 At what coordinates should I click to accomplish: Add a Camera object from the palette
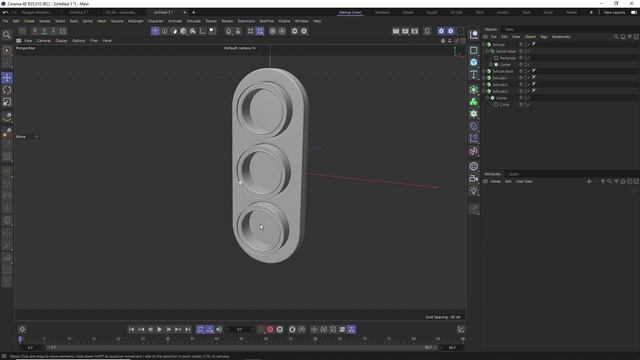point(473,178)
